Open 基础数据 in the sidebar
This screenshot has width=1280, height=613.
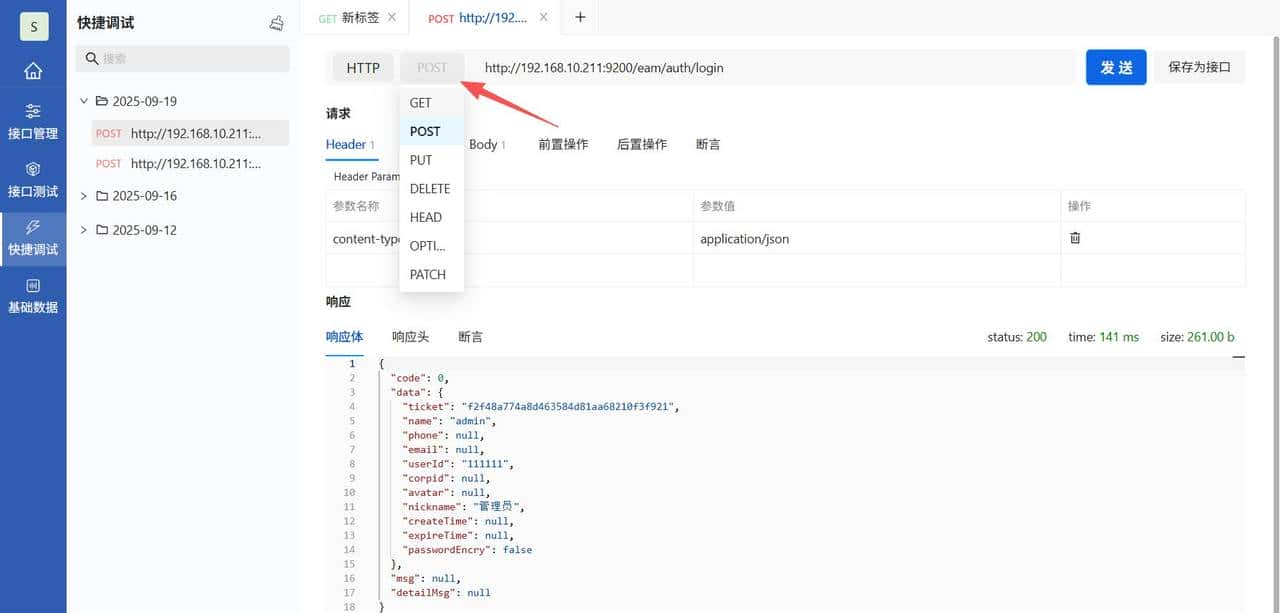[33, 296]
